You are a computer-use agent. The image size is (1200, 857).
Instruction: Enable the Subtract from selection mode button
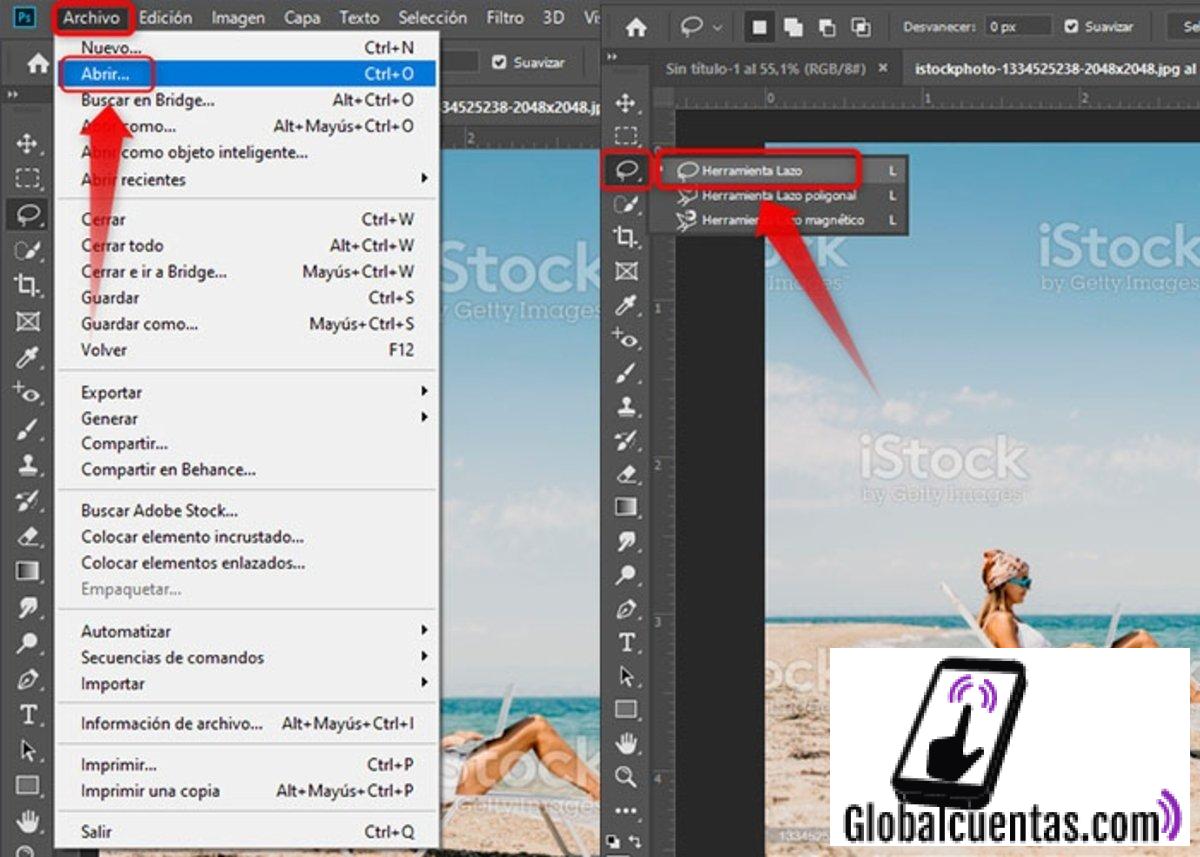(x=827, y=27)
